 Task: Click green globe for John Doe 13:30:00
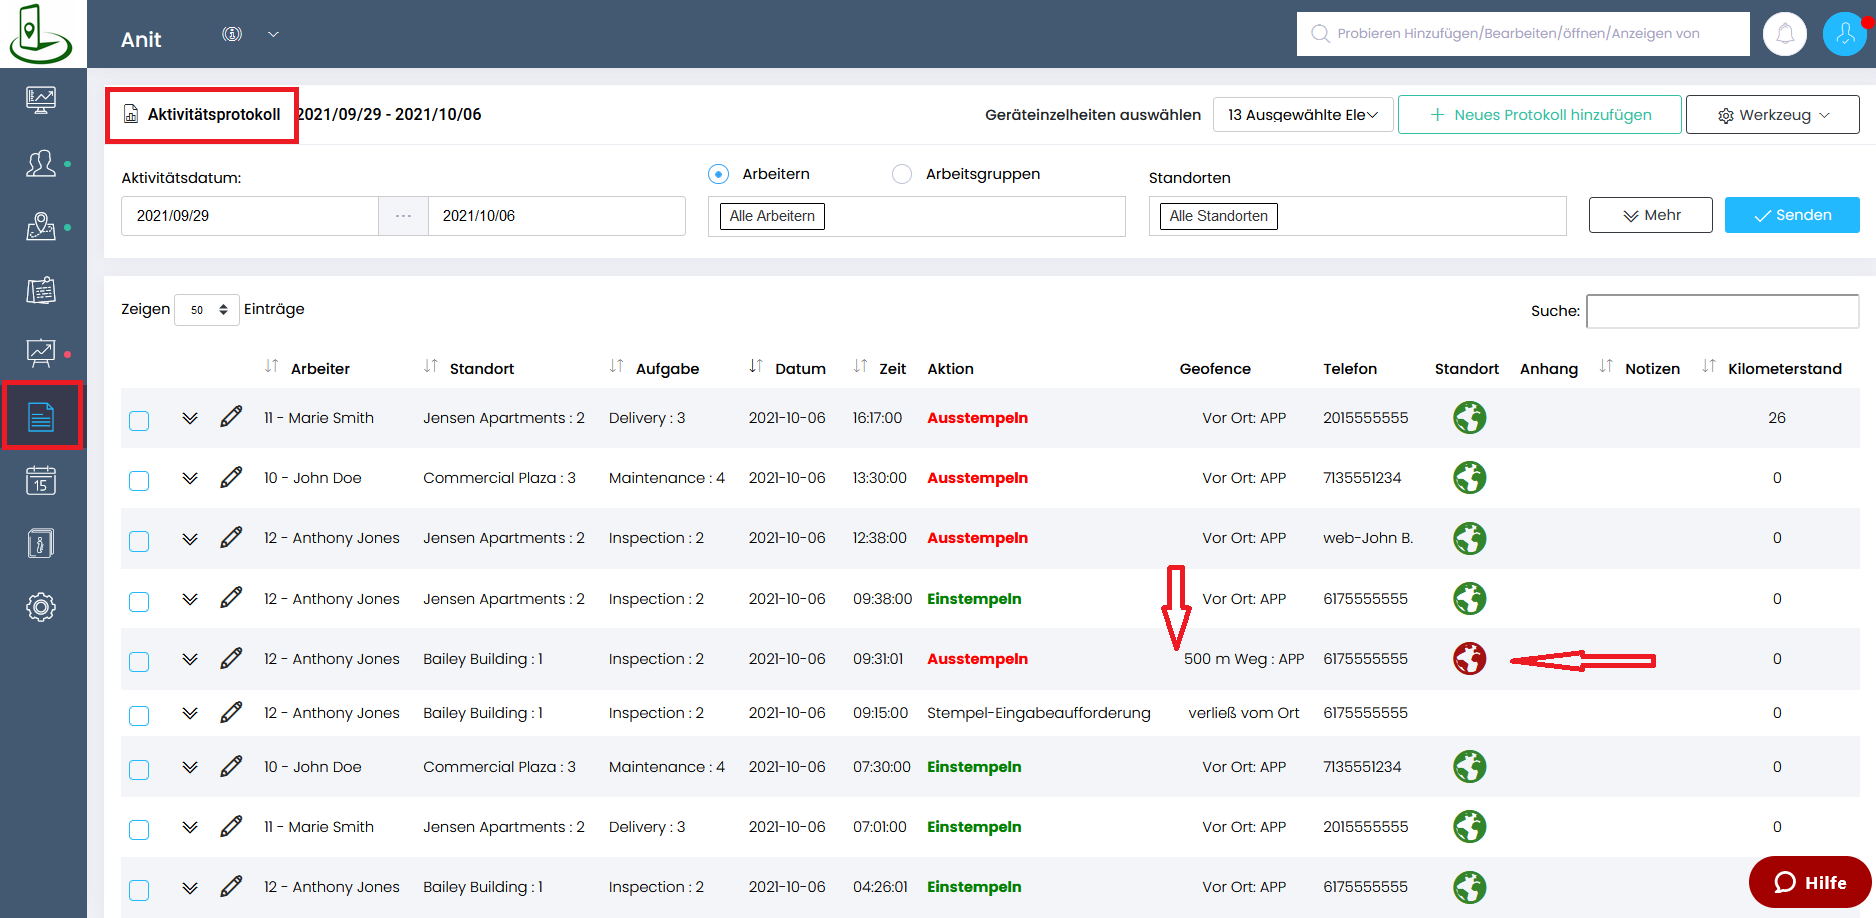pyautogui.click(x=1469, y=478)
